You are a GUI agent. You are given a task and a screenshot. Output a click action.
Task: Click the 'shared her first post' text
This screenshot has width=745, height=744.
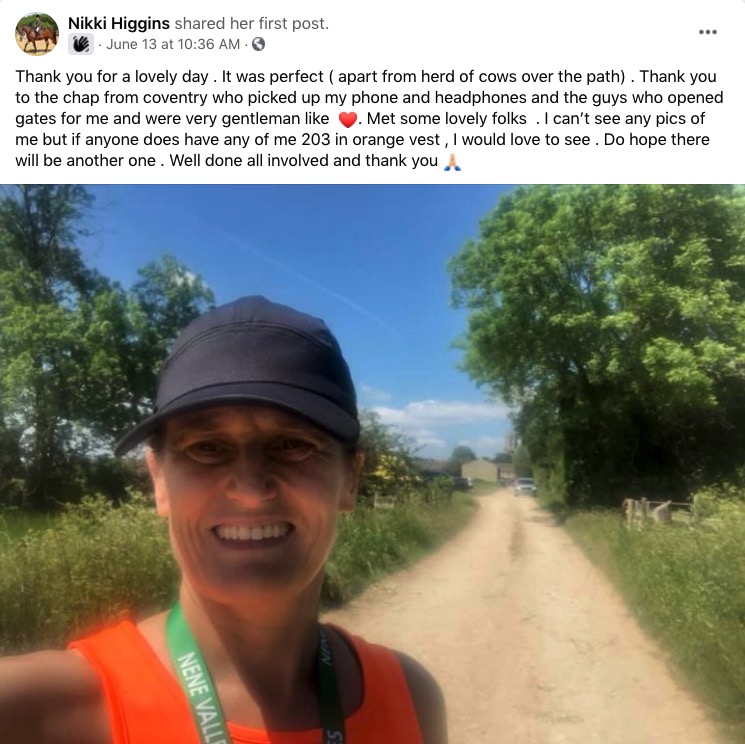click(251, 23)
